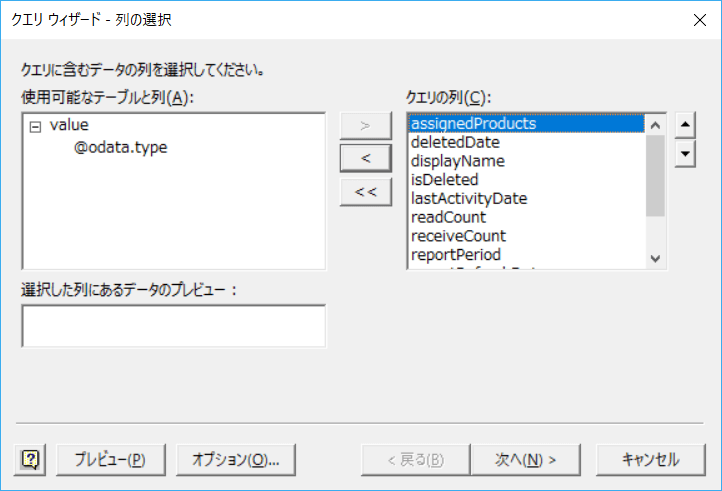Select assignedProducts in query columns
The width and height of the screenshot is (722, 491).
pos(474,124)
